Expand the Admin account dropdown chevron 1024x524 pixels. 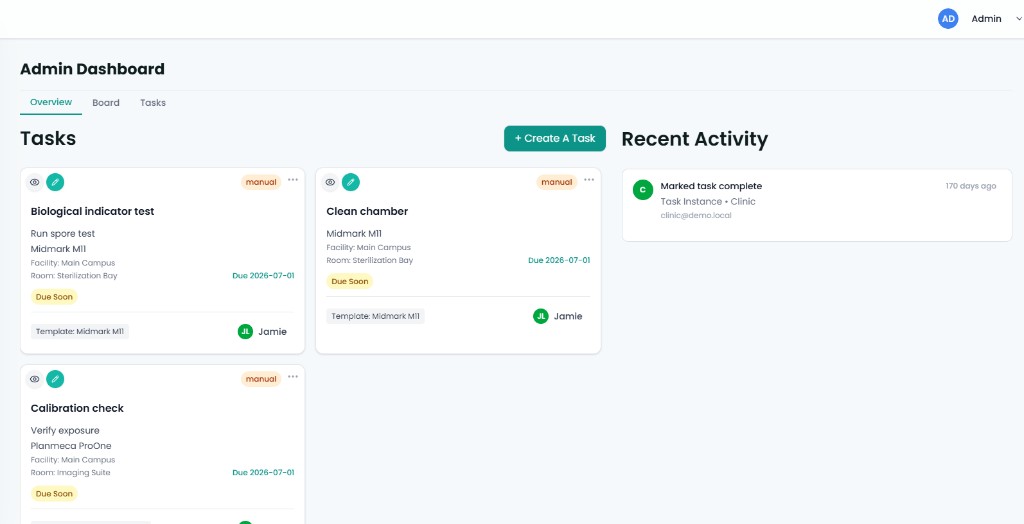1019,19
